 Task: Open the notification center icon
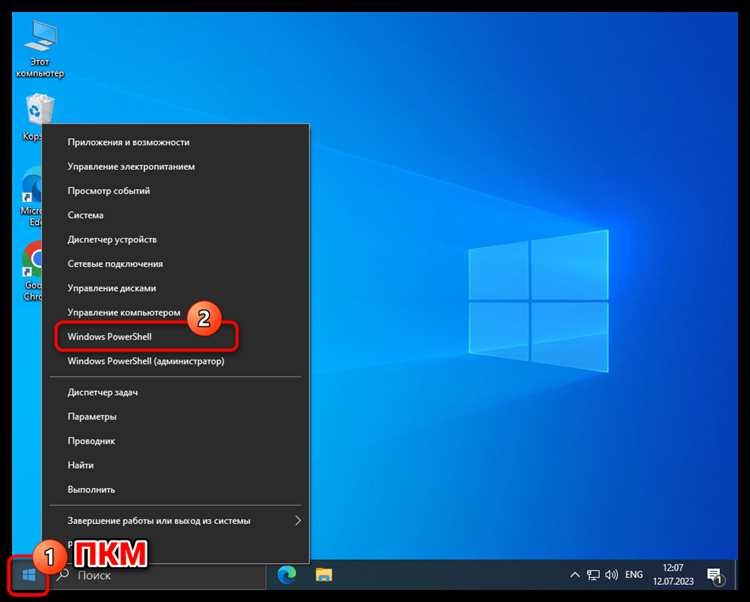(x=715, y=575)
